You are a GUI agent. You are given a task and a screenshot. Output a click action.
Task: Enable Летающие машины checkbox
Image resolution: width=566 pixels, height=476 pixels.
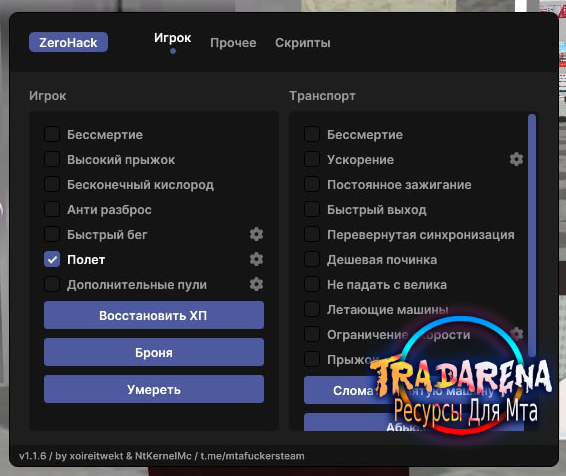312,309
